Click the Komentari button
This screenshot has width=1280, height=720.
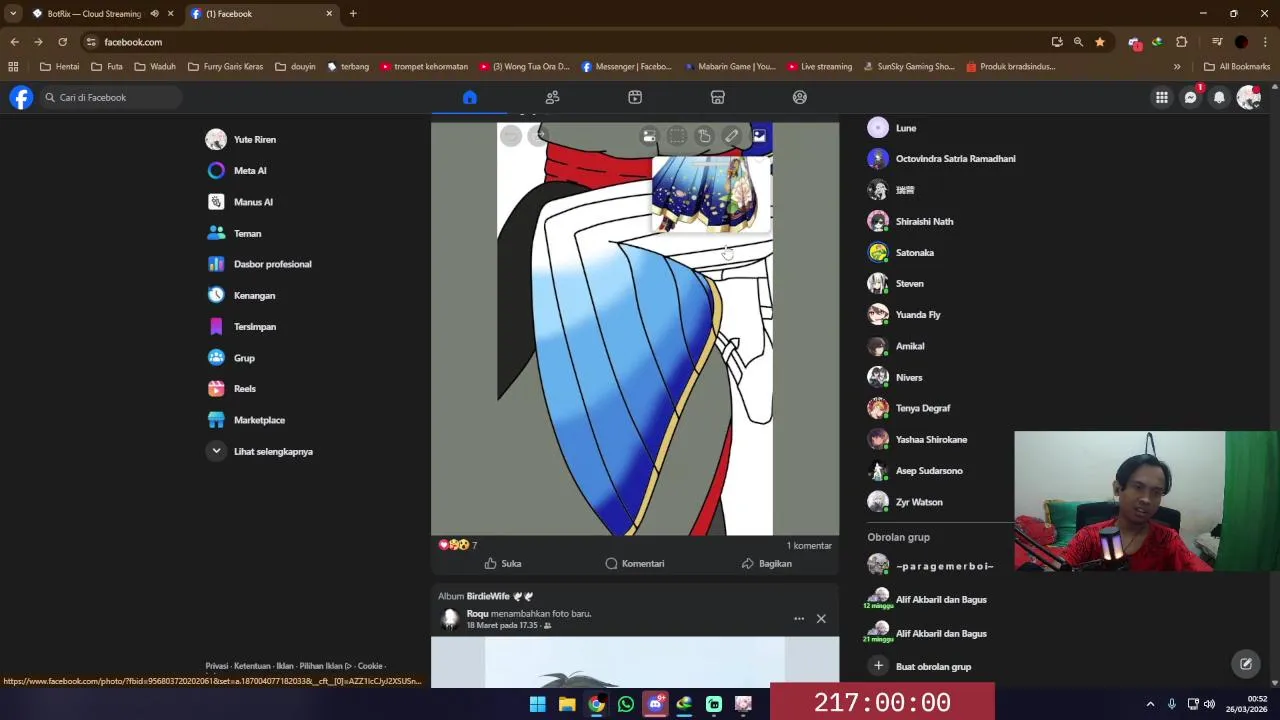pyautogui.click(x=635, y=564)
